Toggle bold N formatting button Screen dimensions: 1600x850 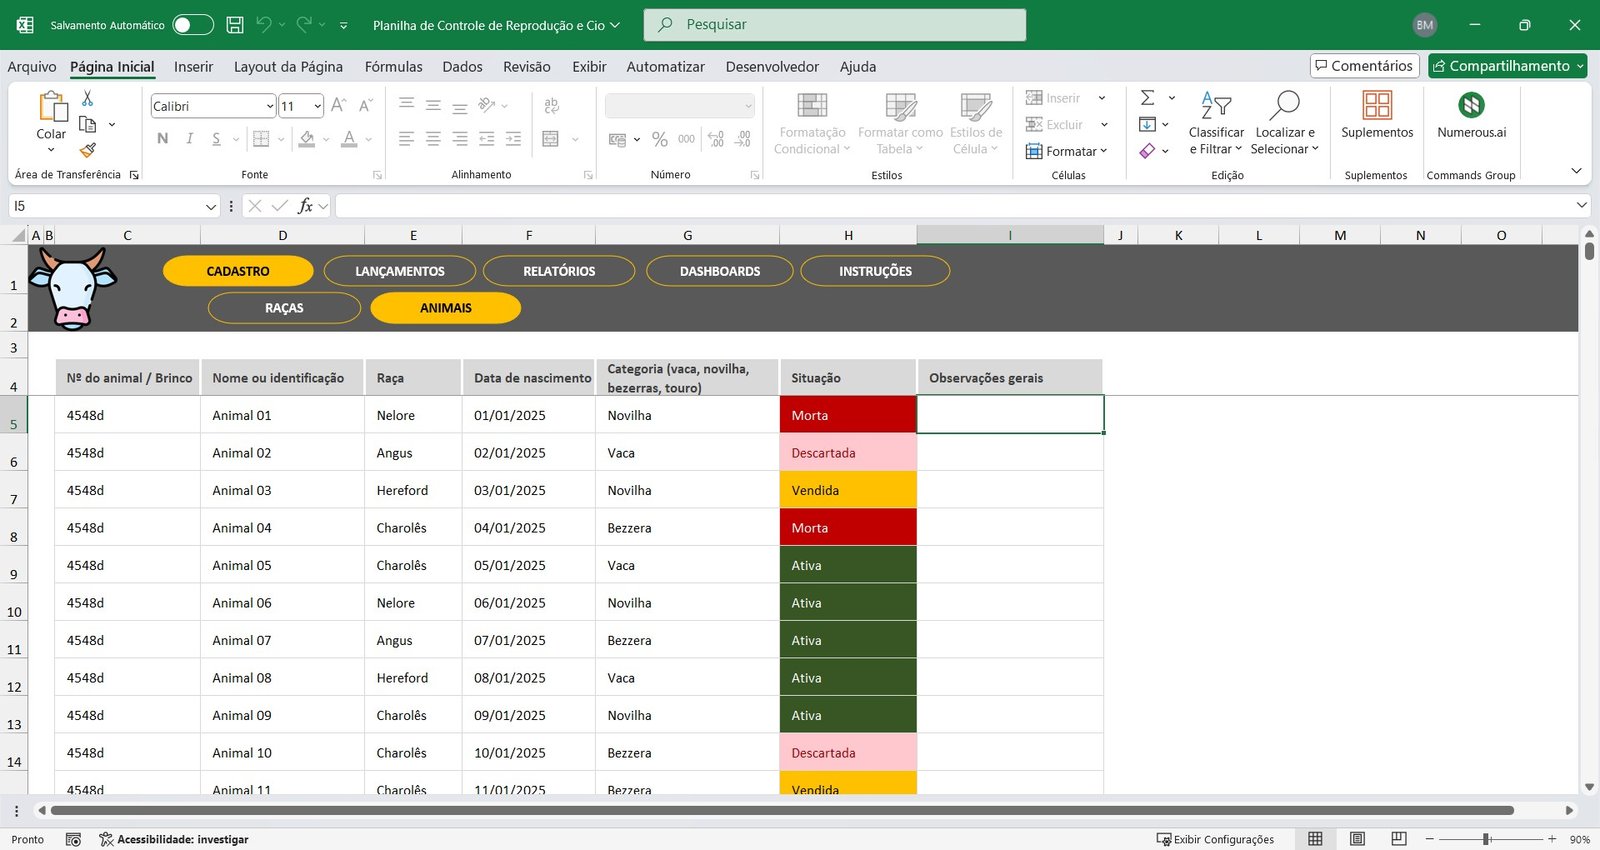coord(163,139)
